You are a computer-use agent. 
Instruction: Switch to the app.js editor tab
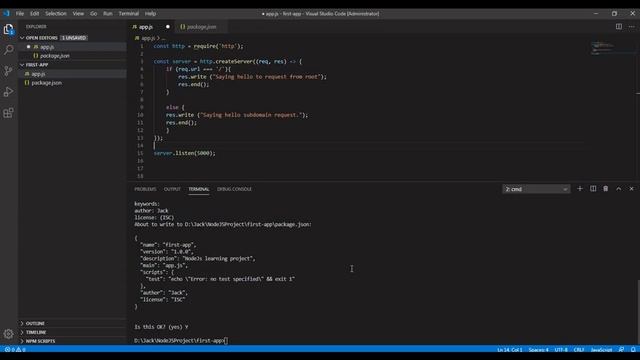pos(146,27)
